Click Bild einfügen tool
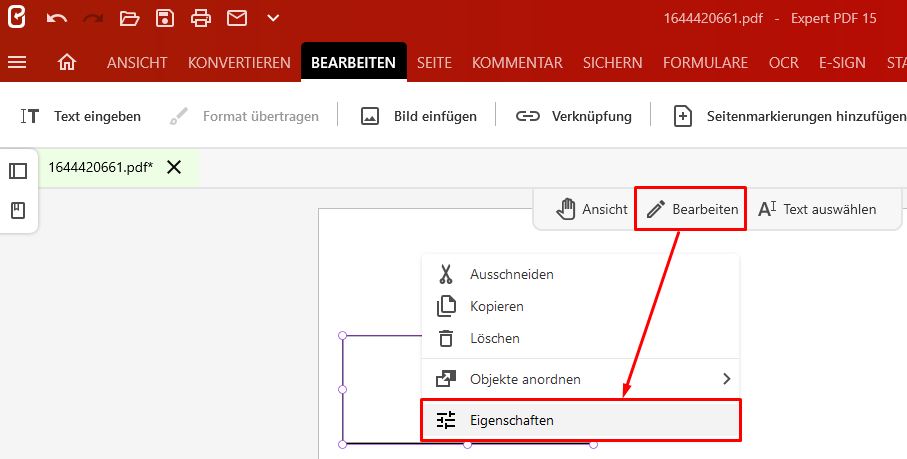Viewport: 907px width, 459px height. [418, 116]
